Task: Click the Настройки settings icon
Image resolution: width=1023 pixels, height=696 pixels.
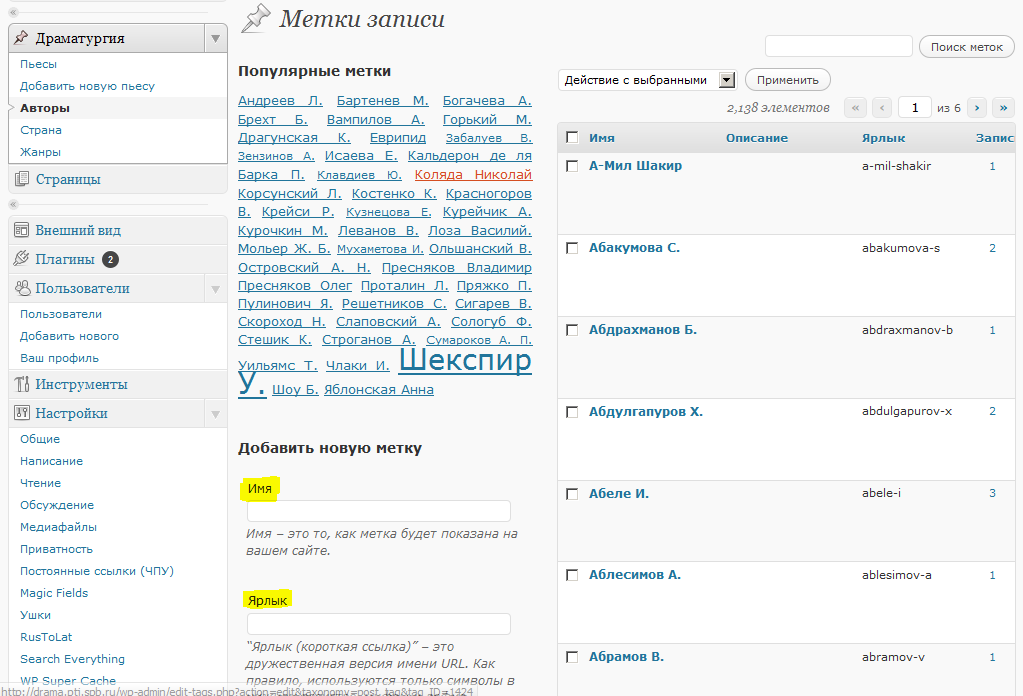Action: 21,413
